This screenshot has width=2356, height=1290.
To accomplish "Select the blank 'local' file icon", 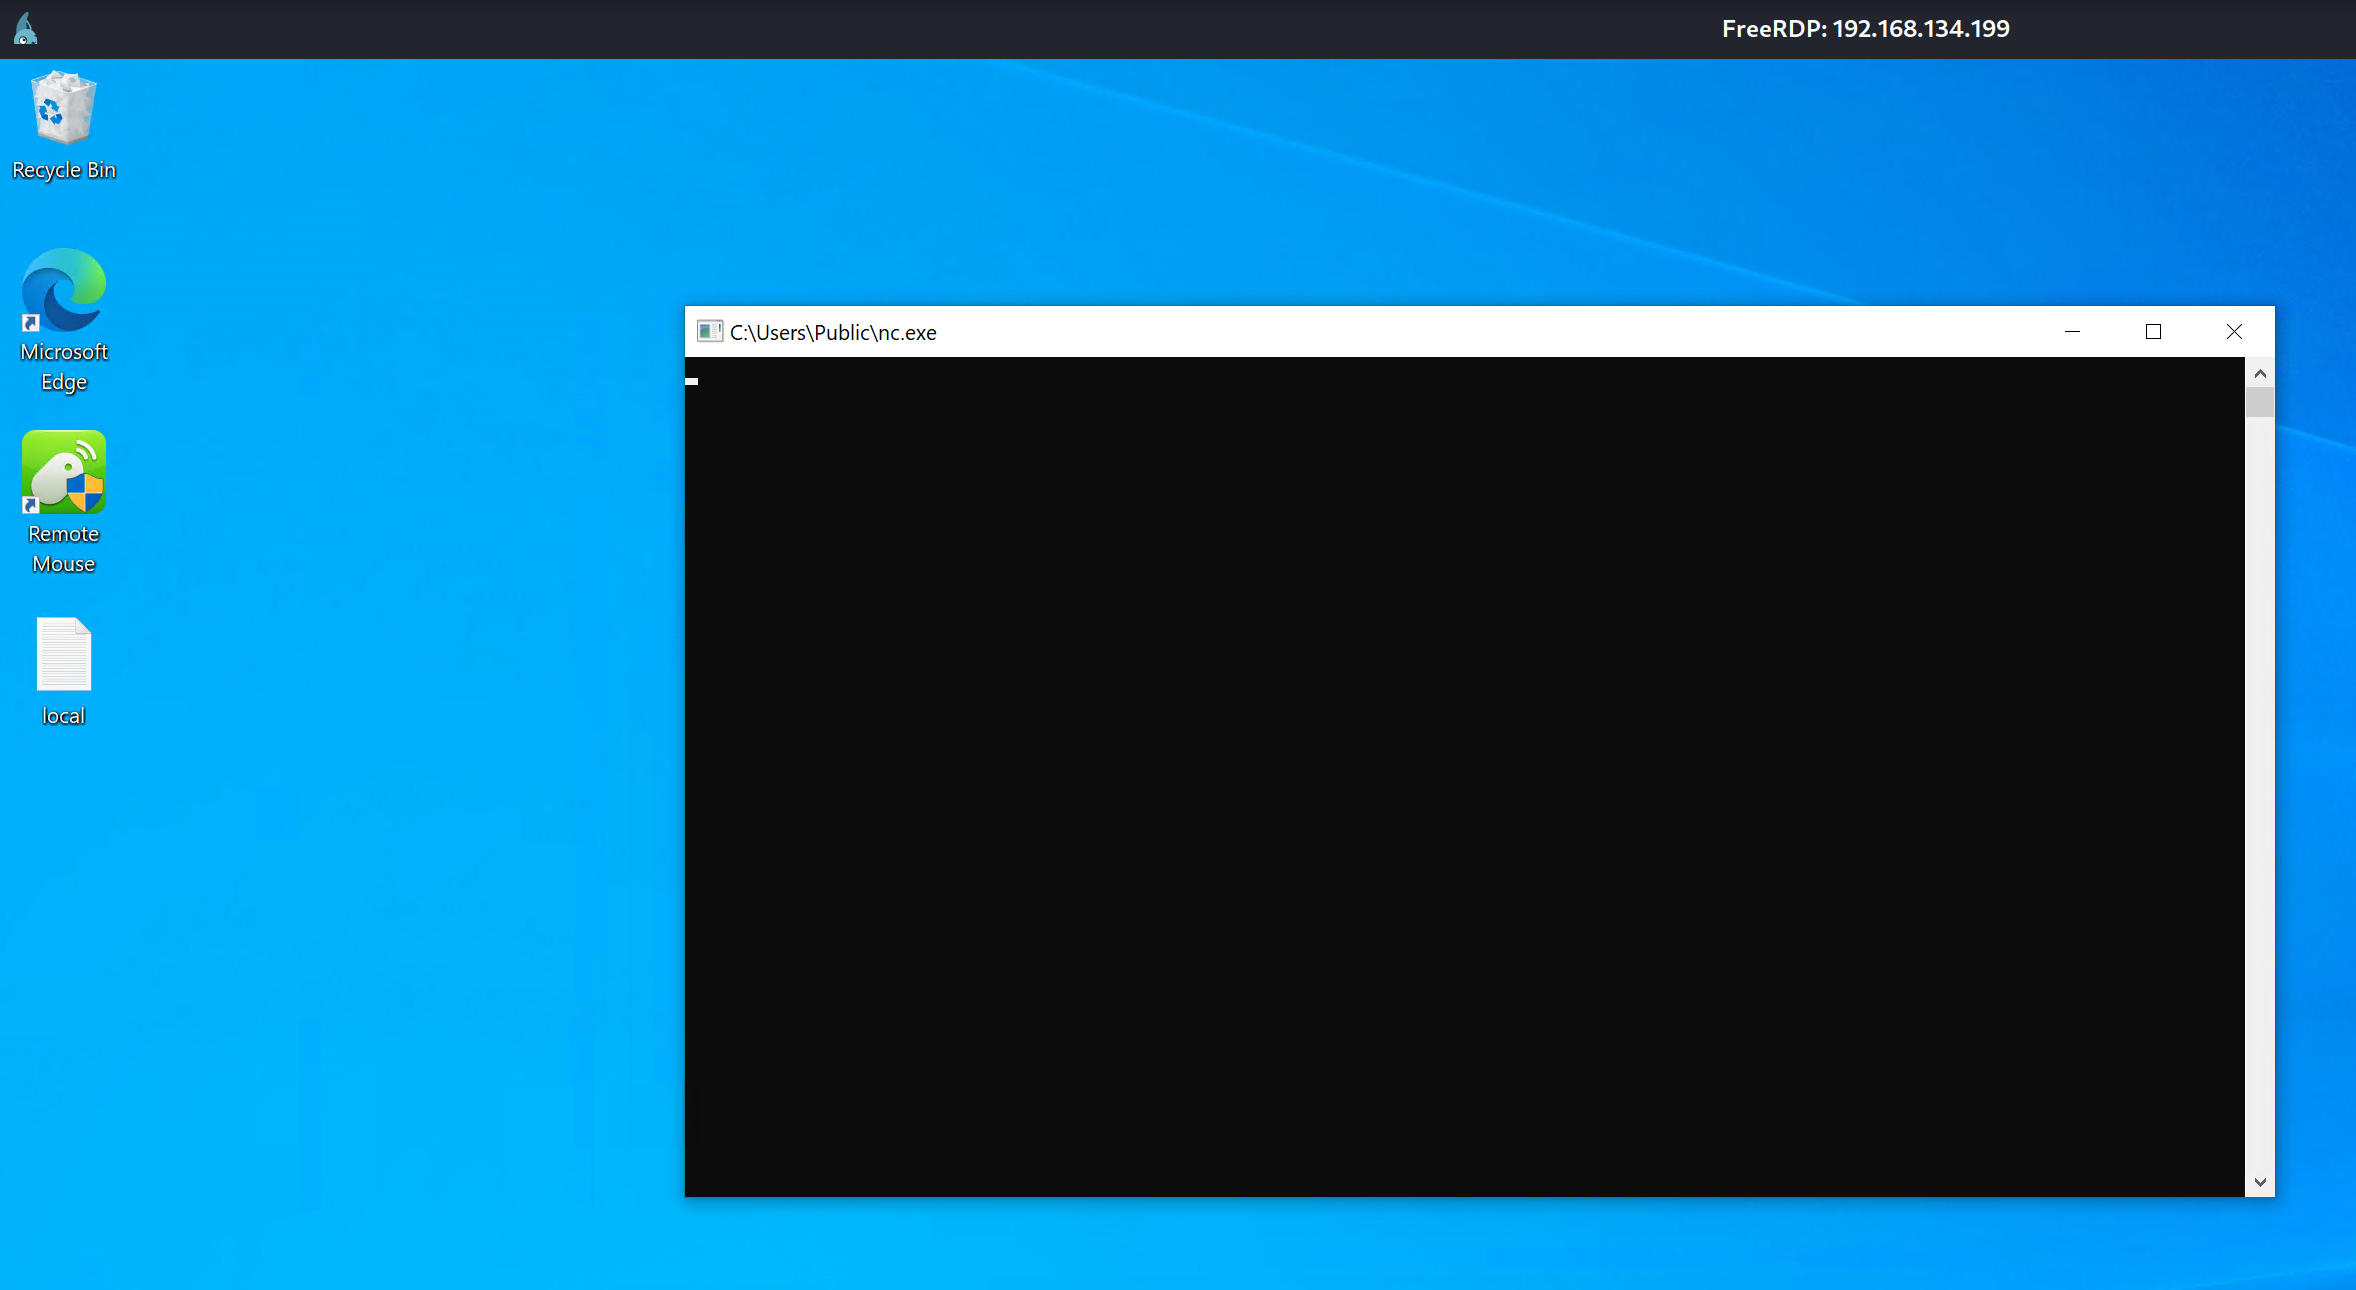I will (64, 654).
